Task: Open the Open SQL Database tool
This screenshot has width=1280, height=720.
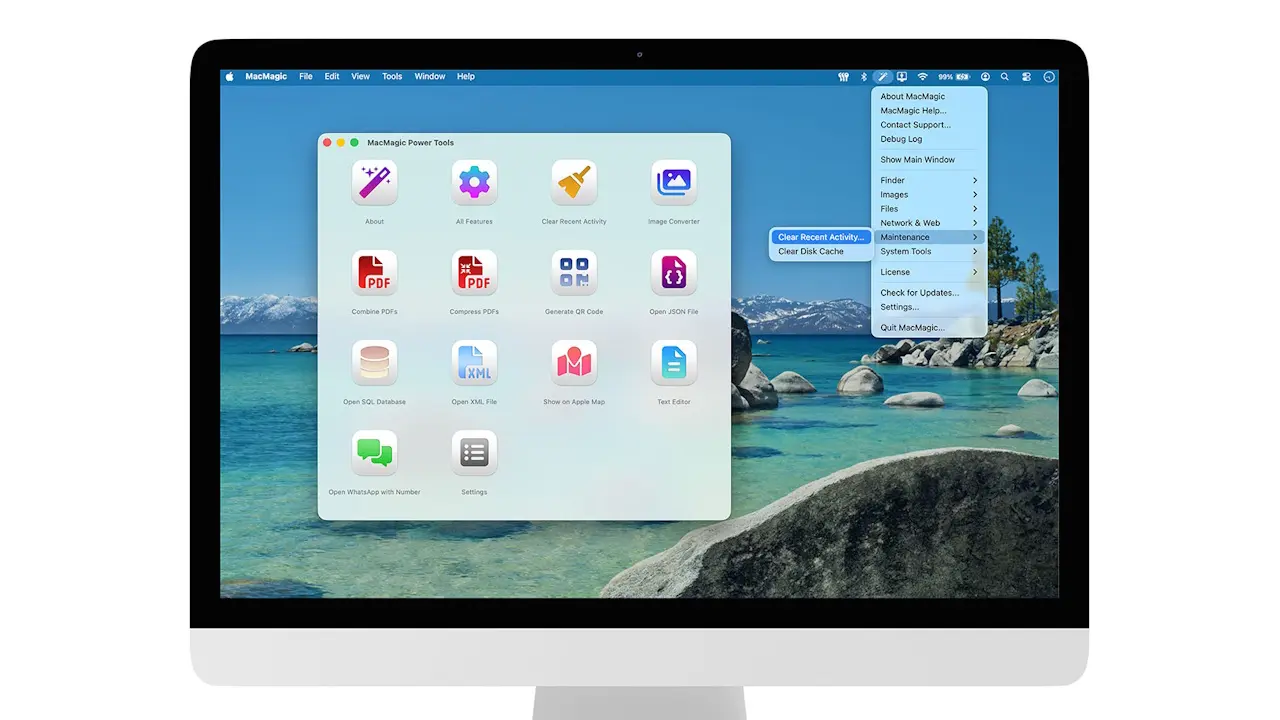Action: [x=374, y=363]
